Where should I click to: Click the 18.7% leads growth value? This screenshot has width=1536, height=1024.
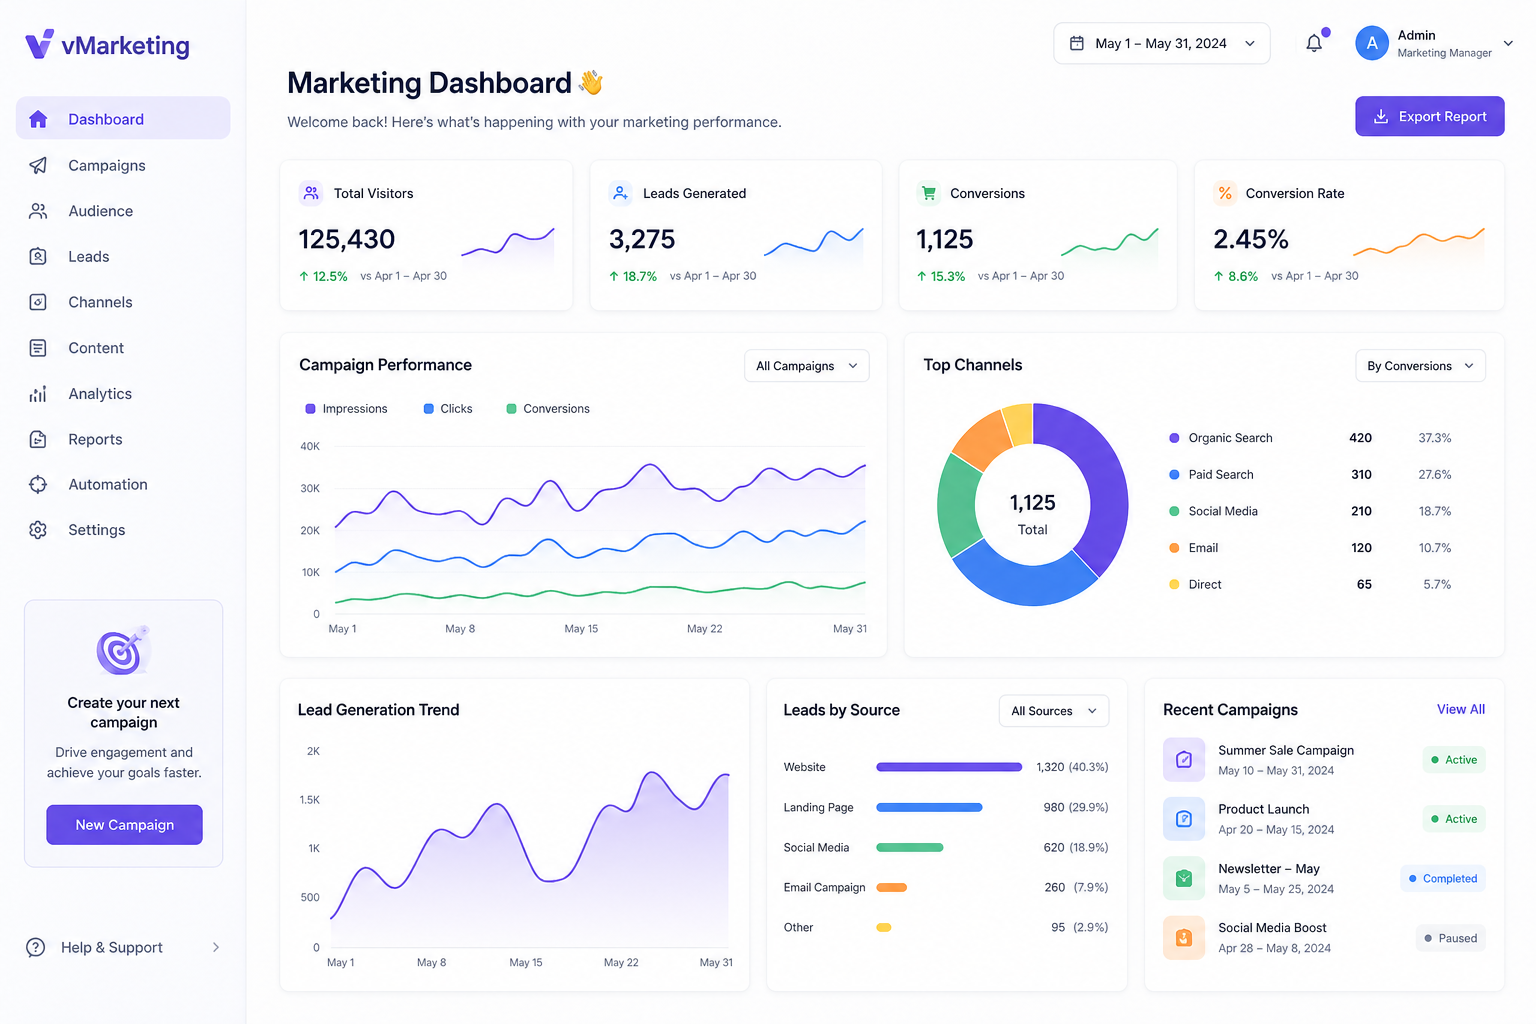coord(639,276)
